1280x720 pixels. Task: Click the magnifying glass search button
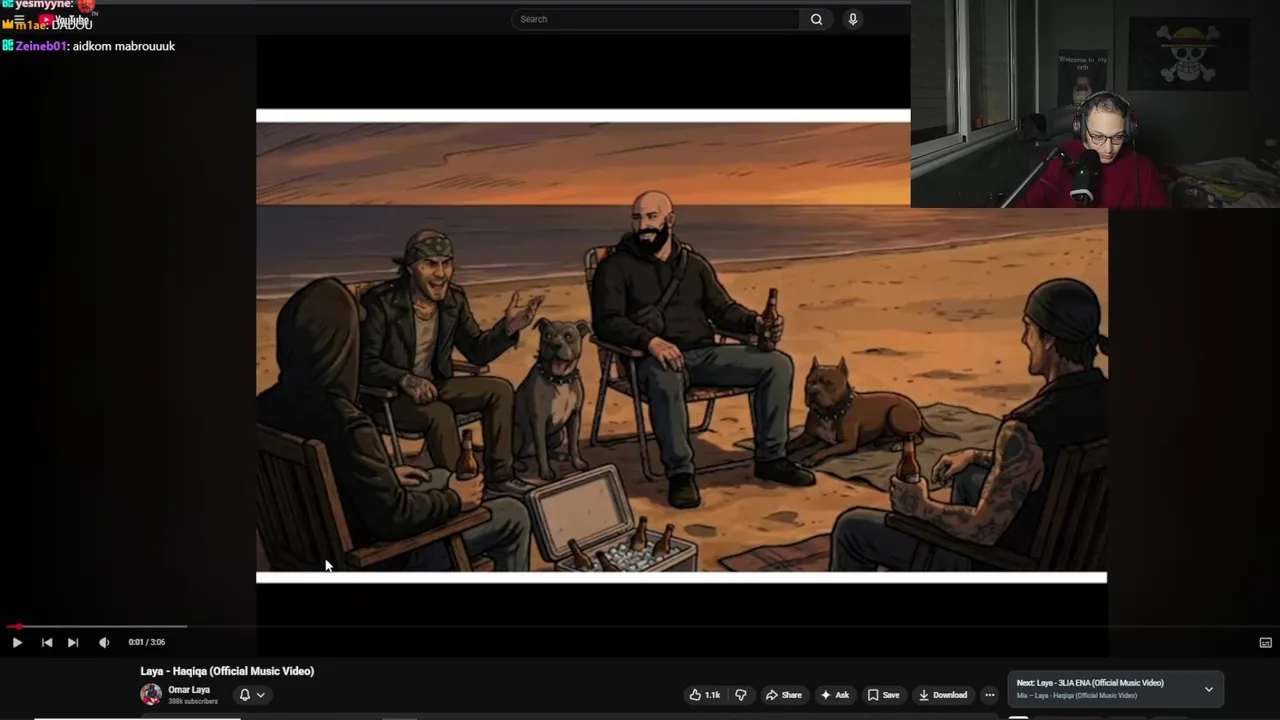(817, 19)
